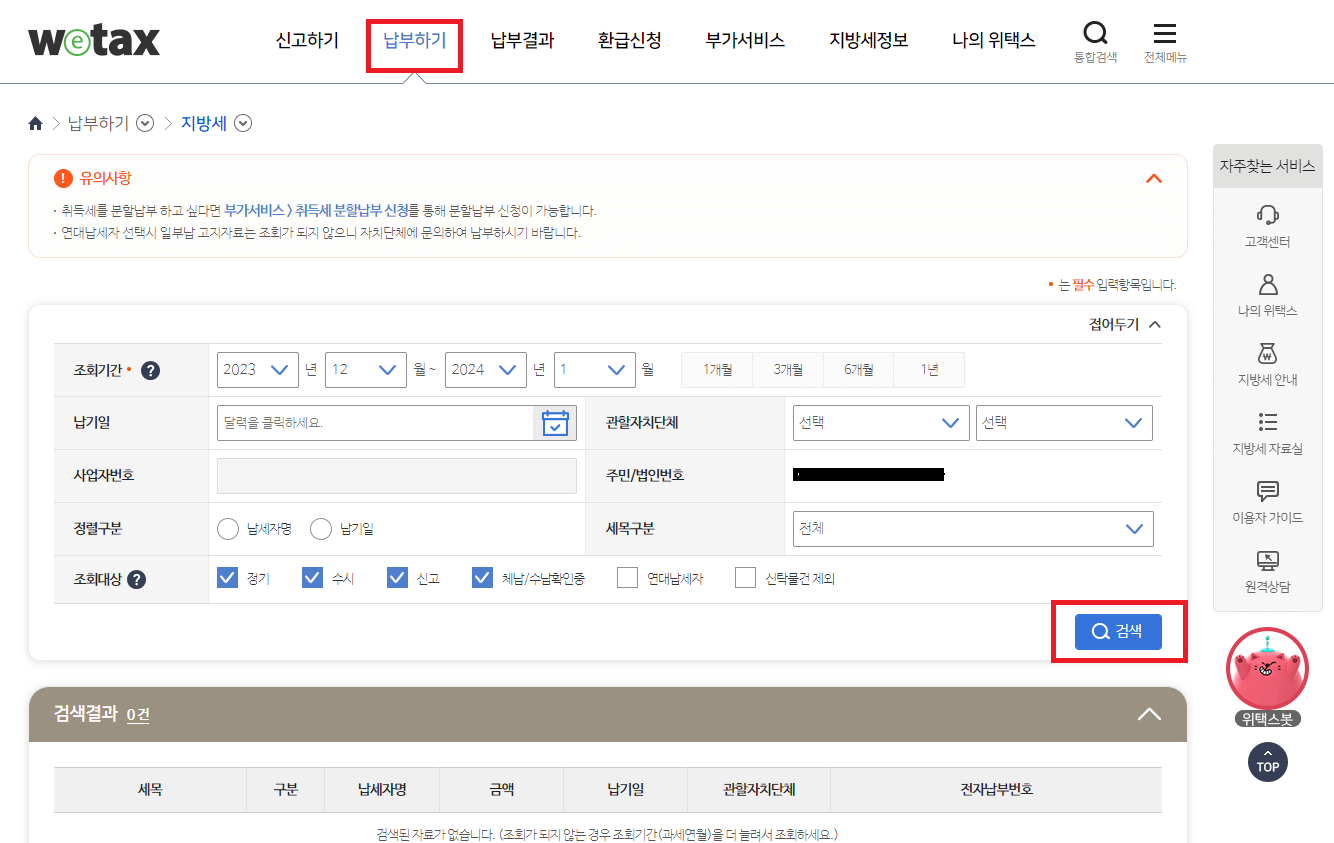1334x843 pixels.
Task: Select the 납세자명 radio button
Action: [228, 528]
